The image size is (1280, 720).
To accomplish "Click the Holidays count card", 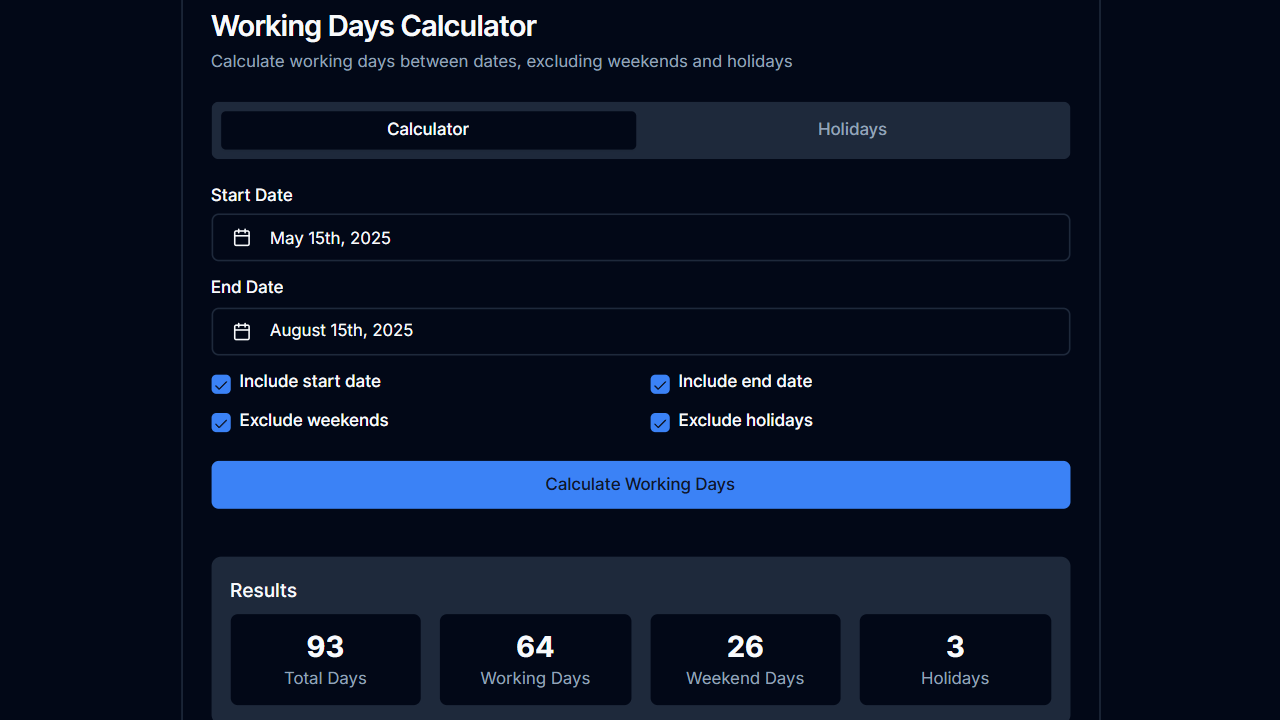I will (x=955, y=659).
